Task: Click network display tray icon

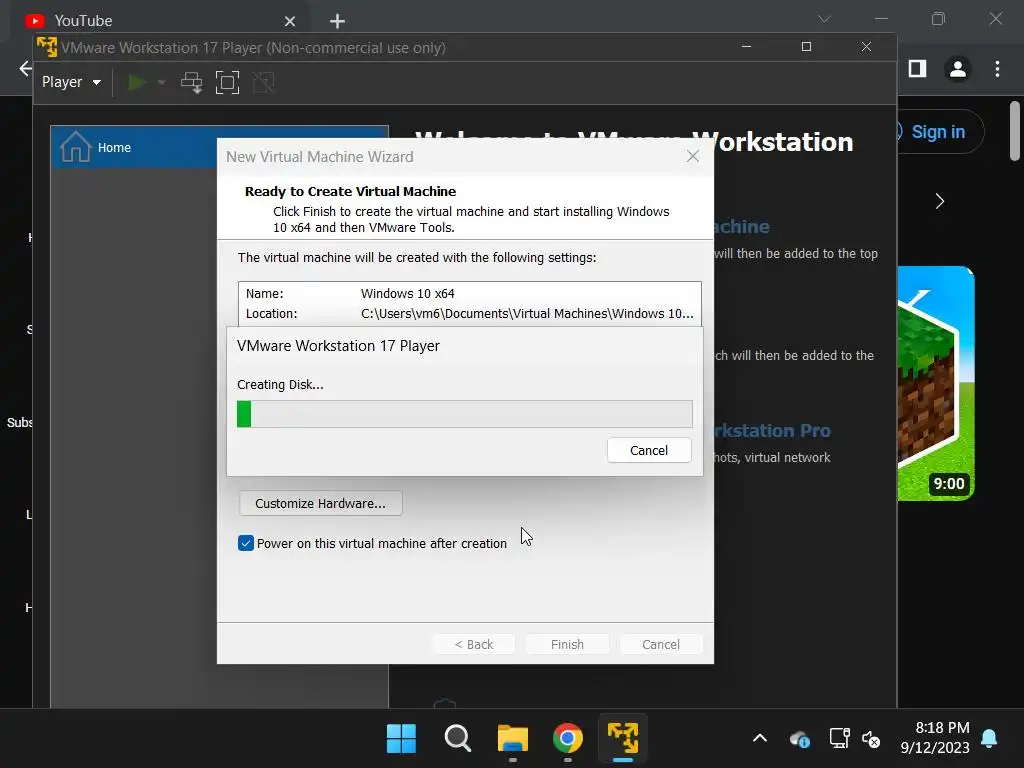Action: tap(839, 738)
